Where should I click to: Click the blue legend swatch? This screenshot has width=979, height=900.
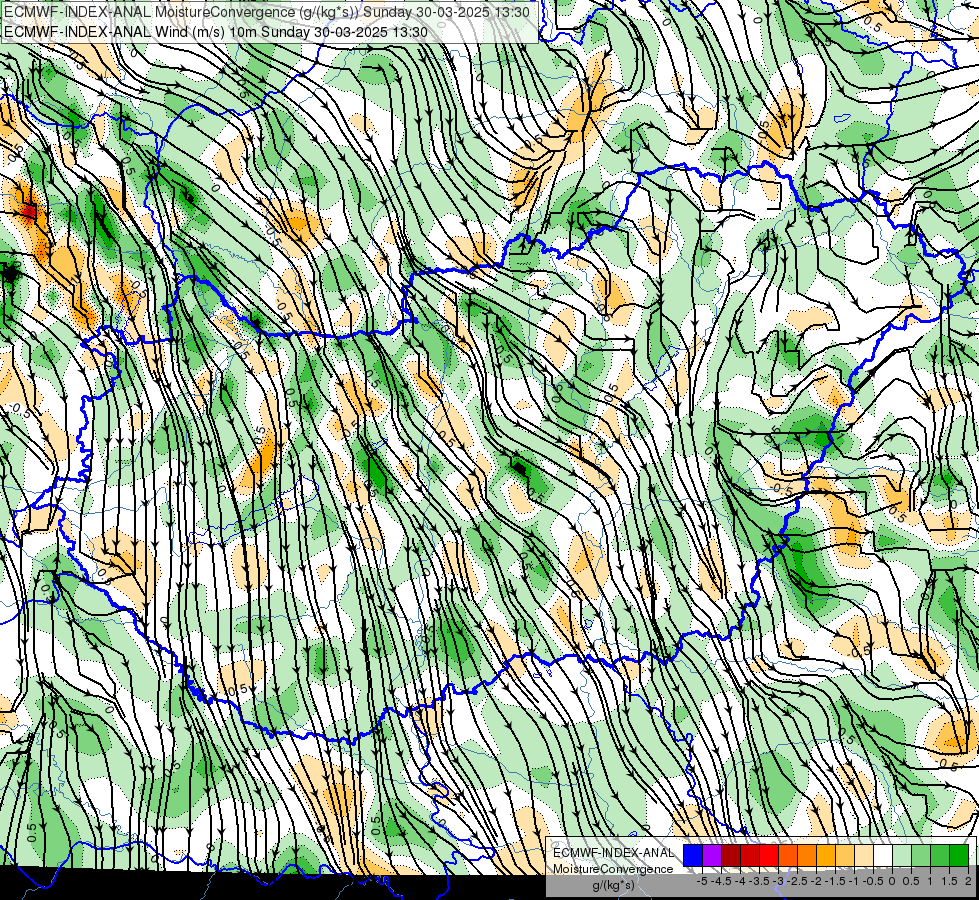tap(693, 856)
